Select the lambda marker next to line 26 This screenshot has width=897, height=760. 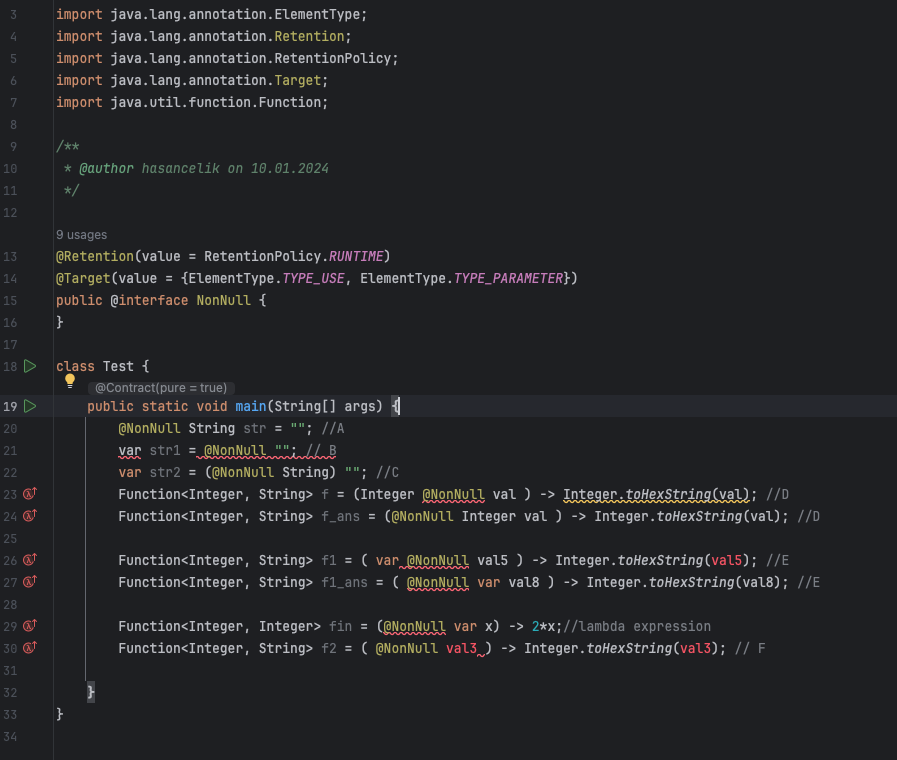tap(29, 560)
